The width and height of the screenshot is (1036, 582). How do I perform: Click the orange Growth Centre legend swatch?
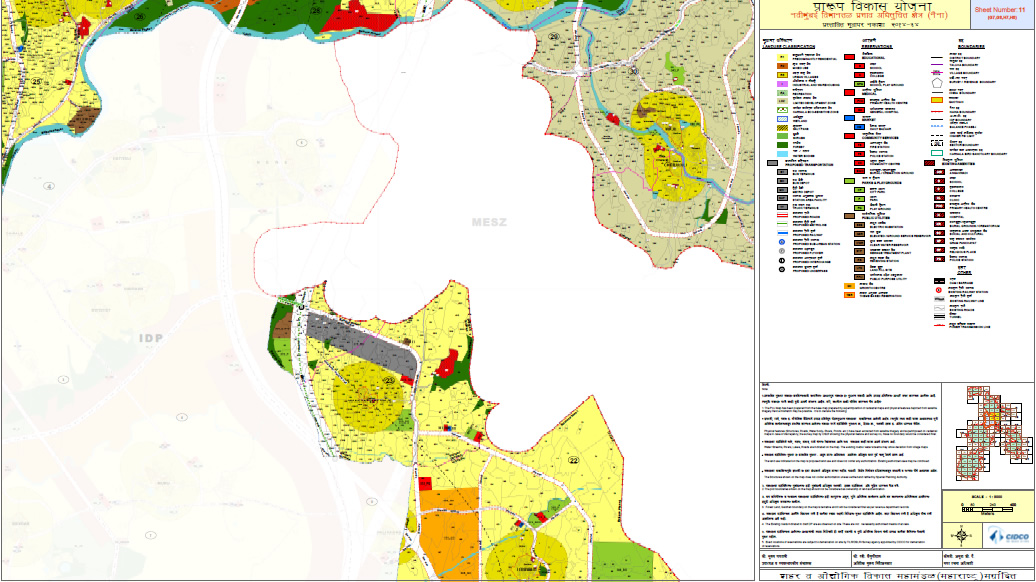[849, 286]
